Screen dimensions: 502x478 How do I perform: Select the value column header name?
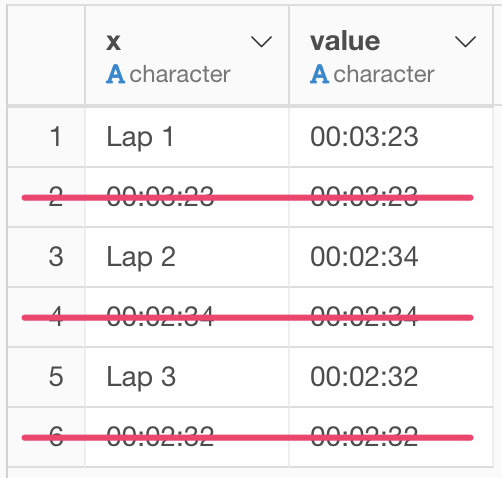pos(345,42)
